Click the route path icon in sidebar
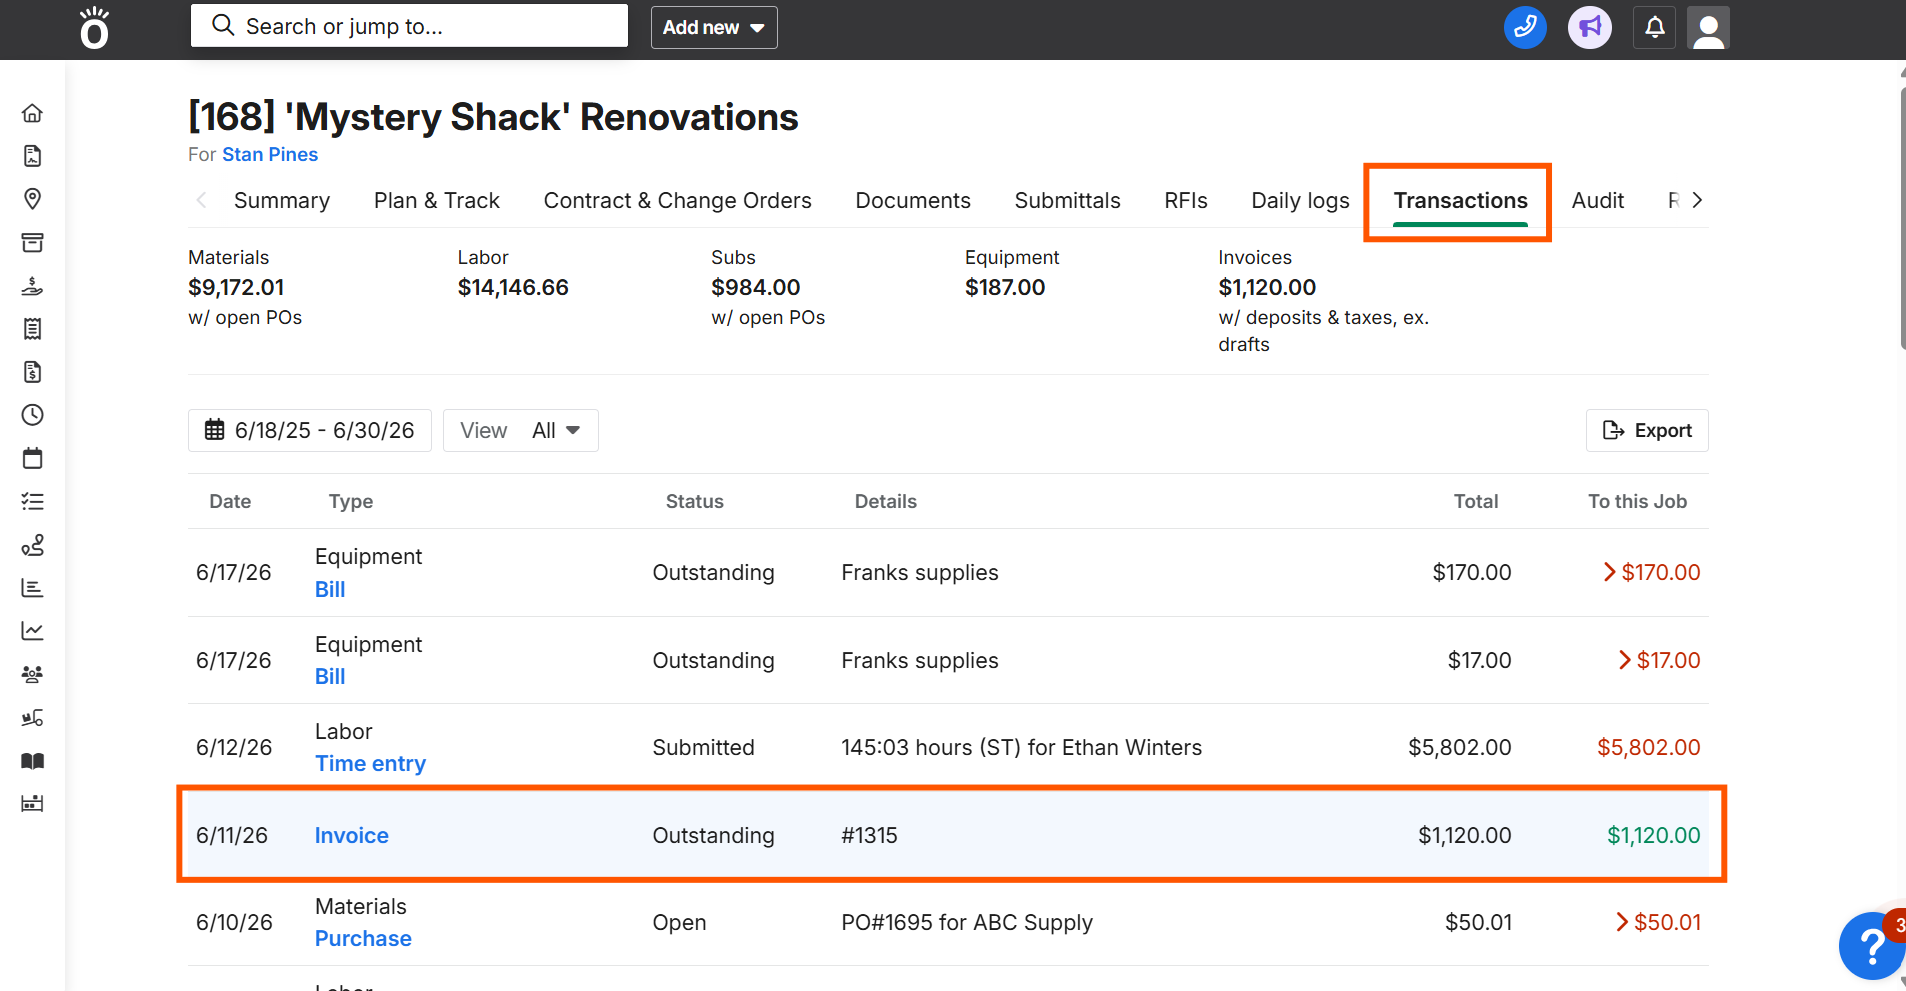This screenshot has height=991, width=1906. (x=32, y=545)
